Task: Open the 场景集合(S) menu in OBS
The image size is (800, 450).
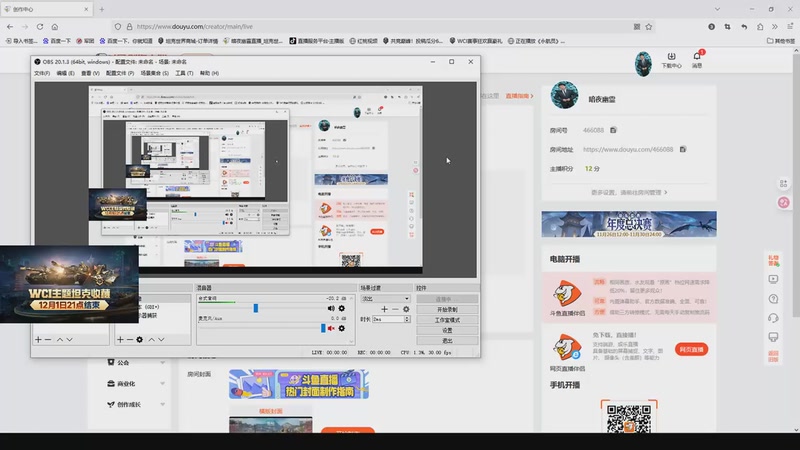Action: [x=155, y=73]
